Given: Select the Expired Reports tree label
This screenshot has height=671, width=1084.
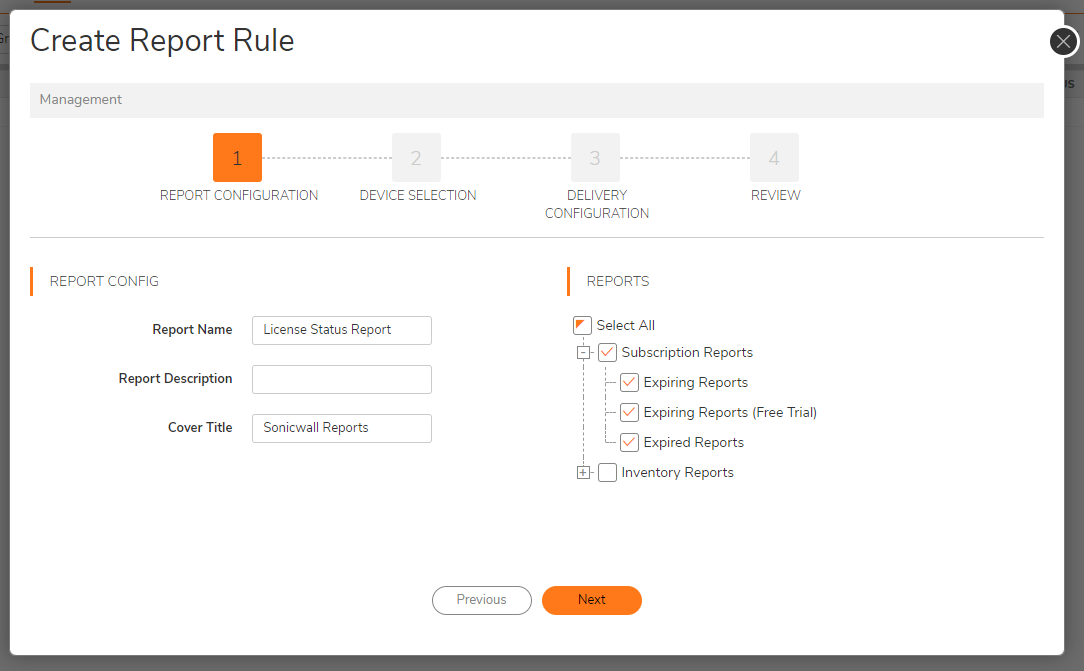Looking at the screenshot, I should tap(694, 442).
